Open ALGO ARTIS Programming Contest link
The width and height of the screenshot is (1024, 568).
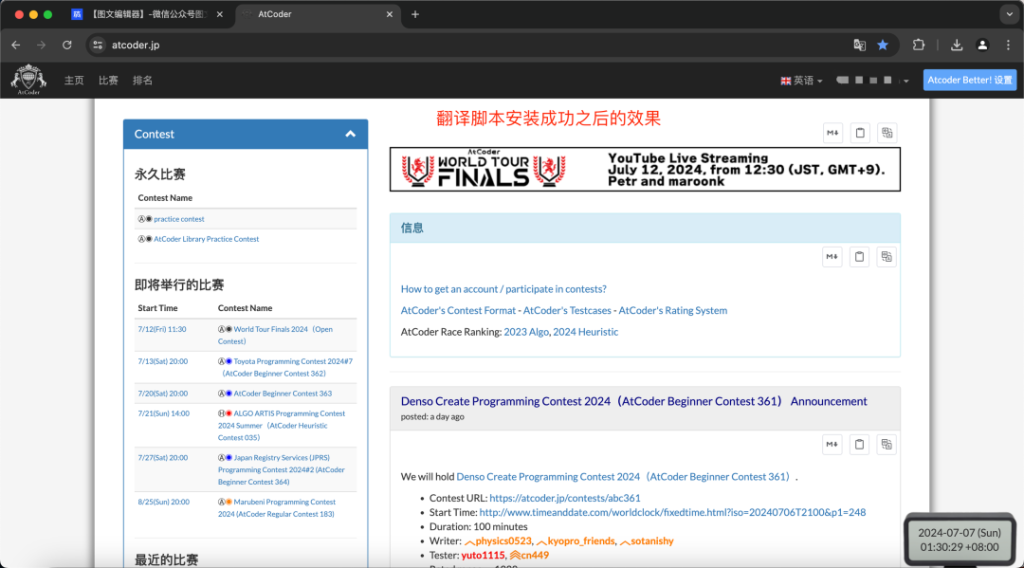click(281, 426)
